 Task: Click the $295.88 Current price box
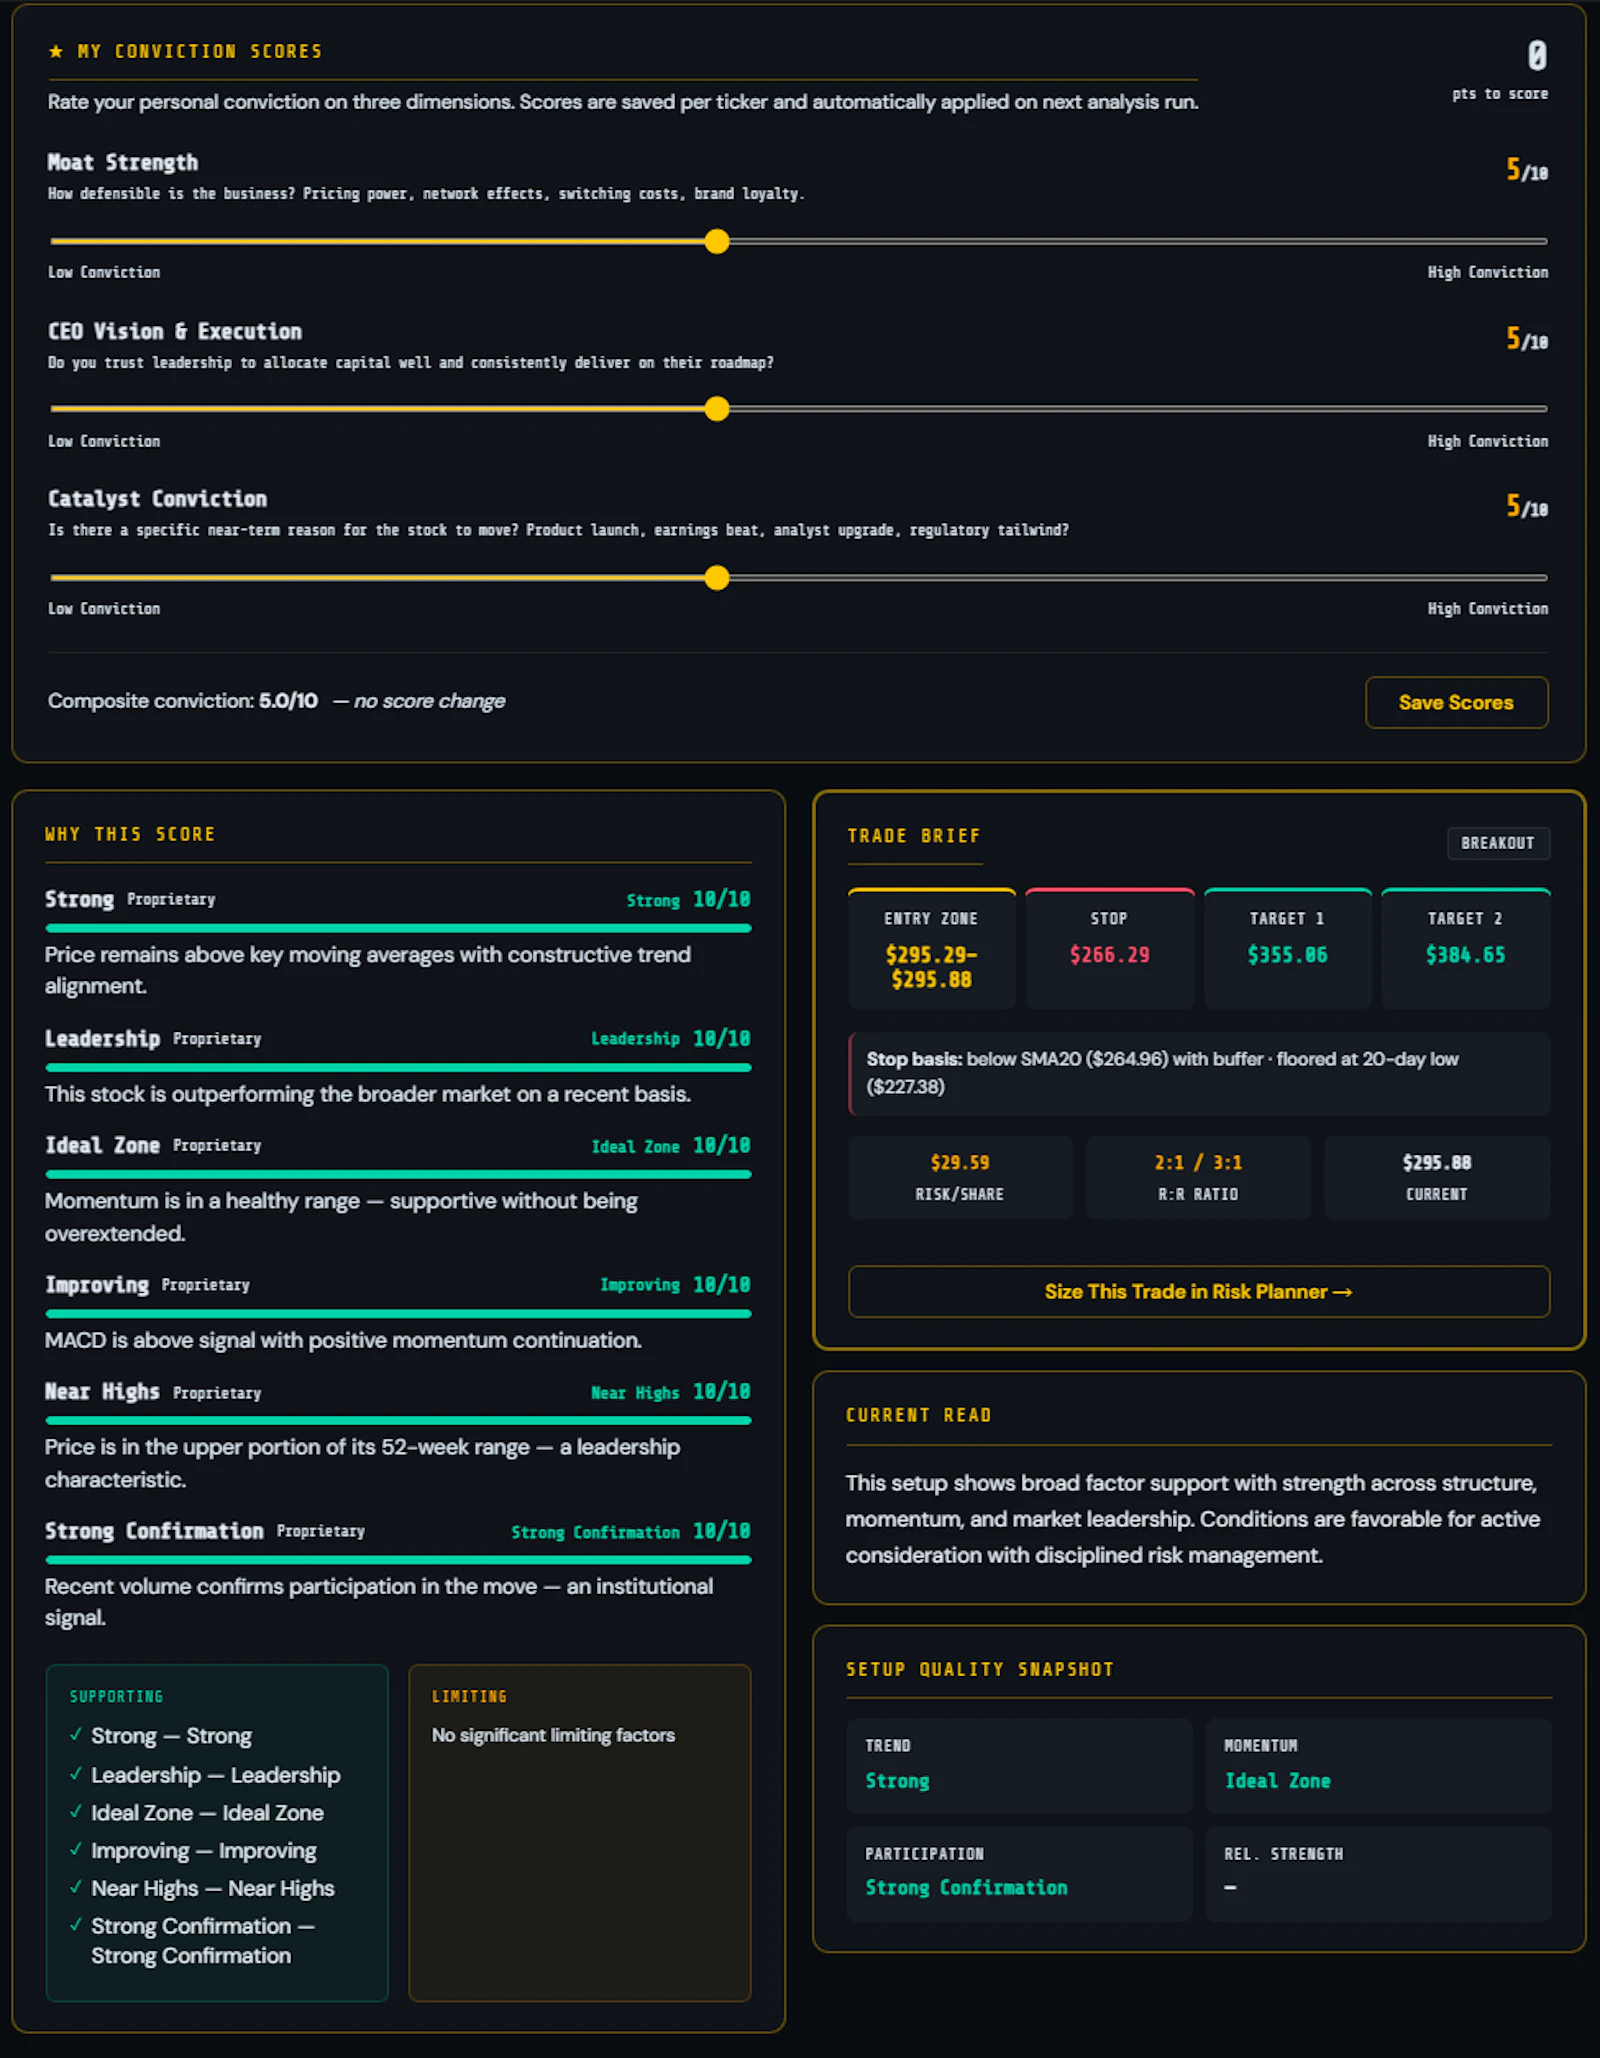tap(1437, 1177)
